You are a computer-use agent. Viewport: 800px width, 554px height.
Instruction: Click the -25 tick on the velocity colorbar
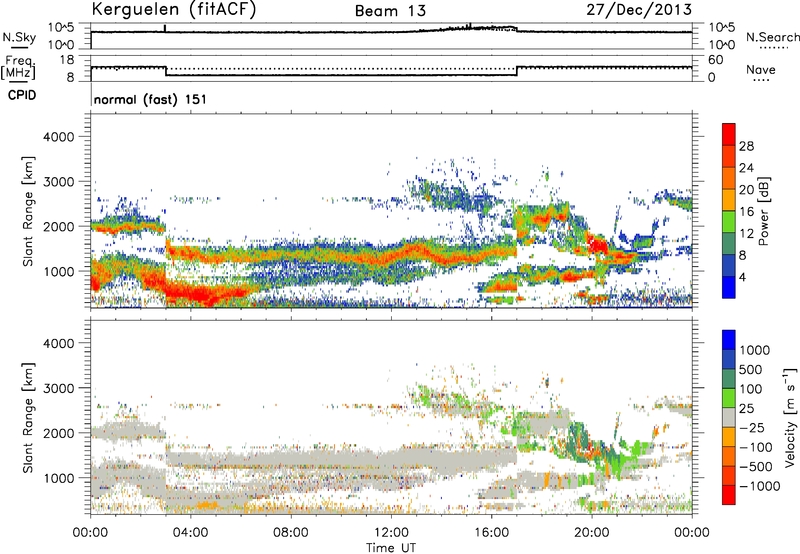[x=752, y=427]
